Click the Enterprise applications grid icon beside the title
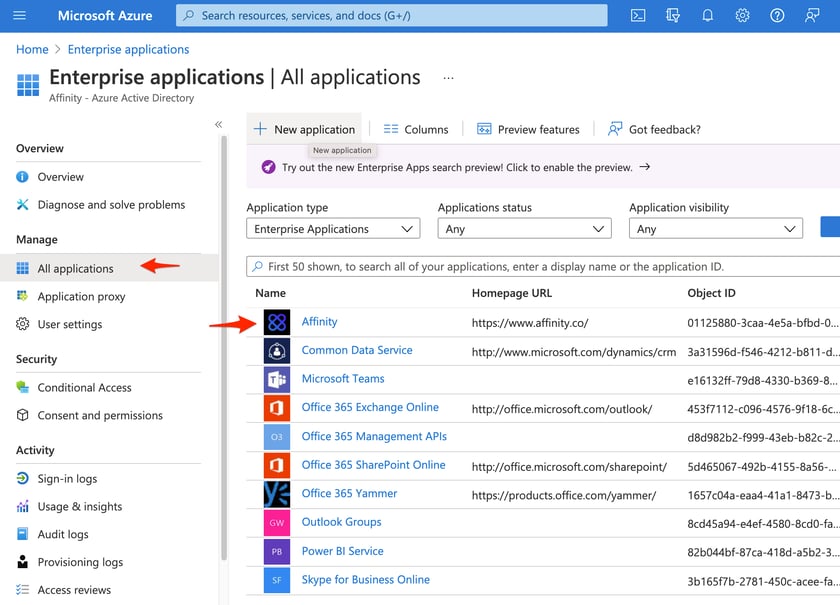Image resolution: width=840 pixels, height=605 pixels. 28,85
